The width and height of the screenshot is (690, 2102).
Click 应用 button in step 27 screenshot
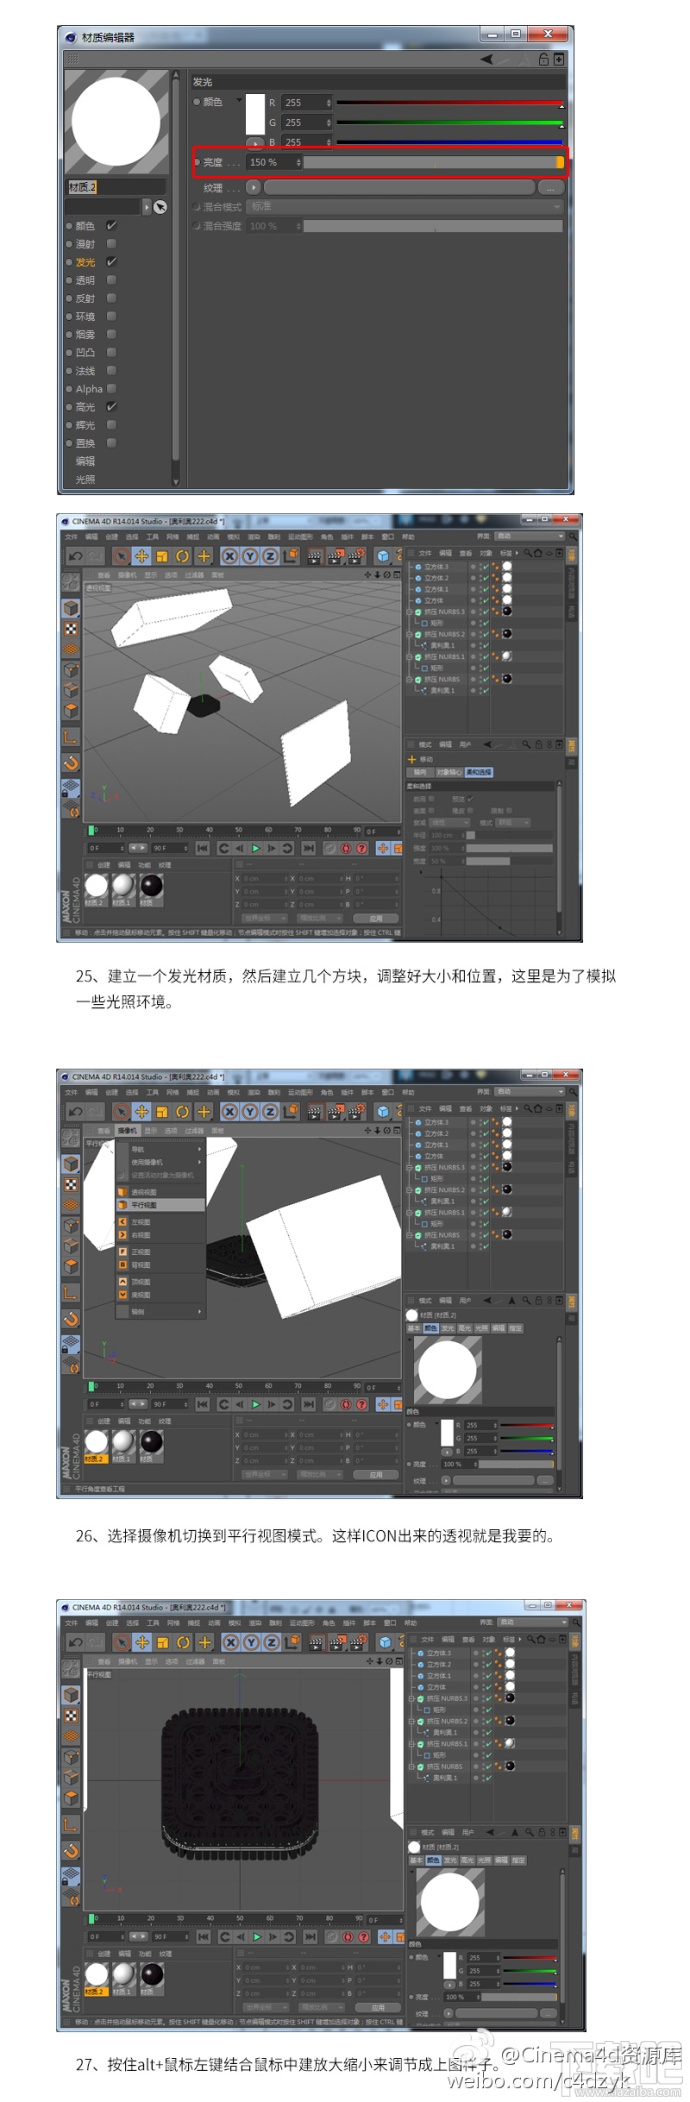[x=378, y=2006]
